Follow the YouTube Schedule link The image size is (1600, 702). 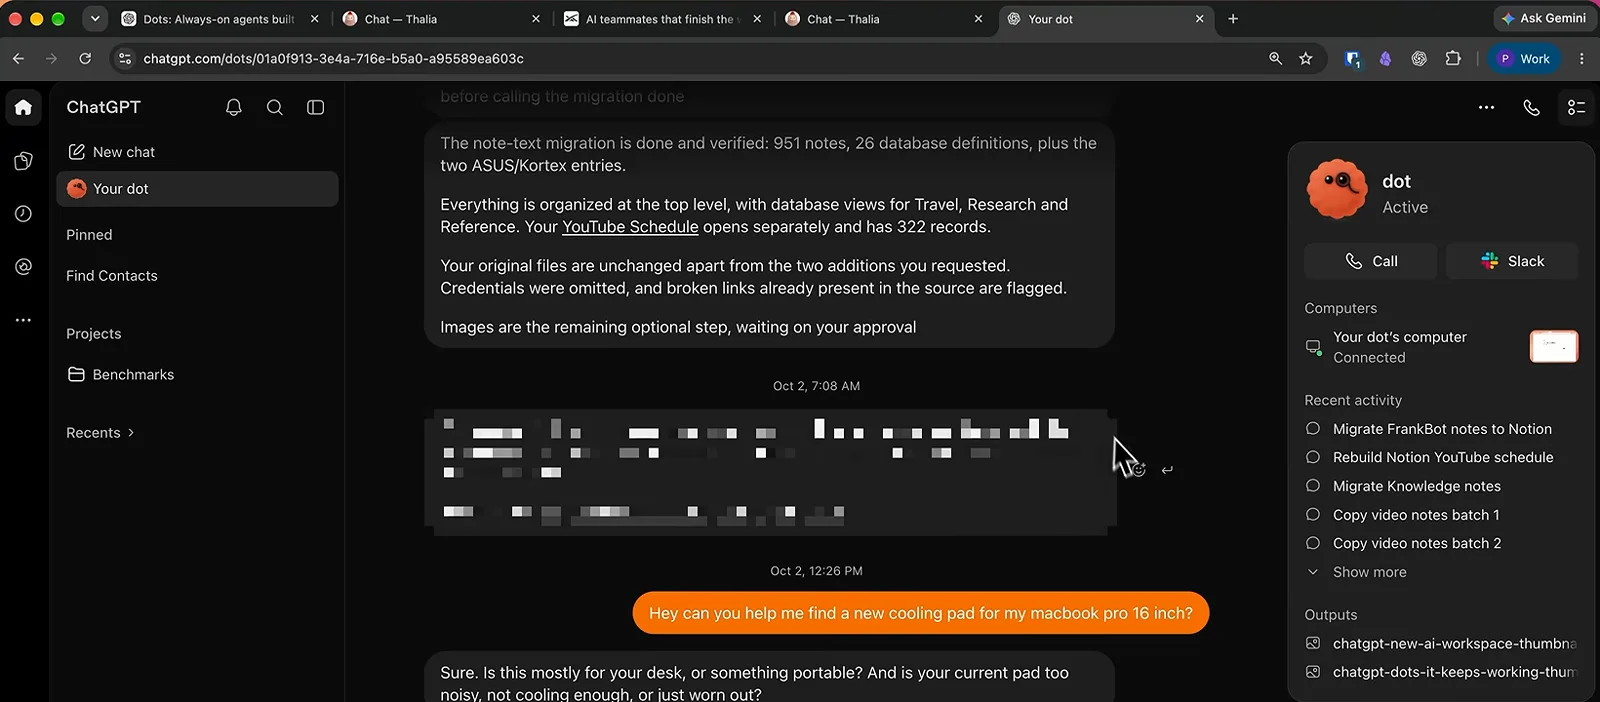pyautogui.click(x=630, y=227)
